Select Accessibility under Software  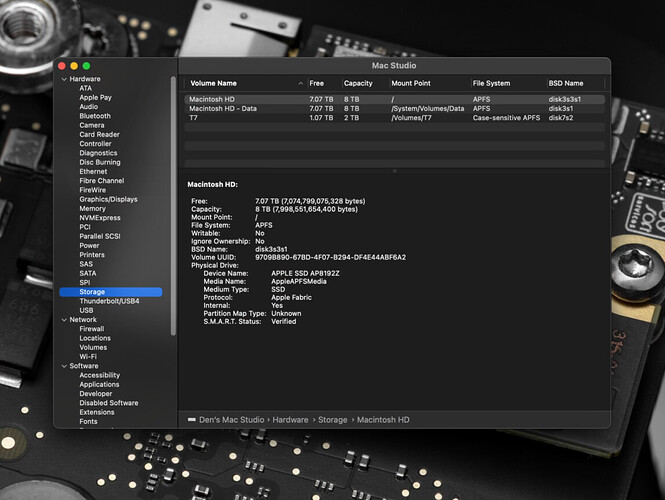point(100,375)
